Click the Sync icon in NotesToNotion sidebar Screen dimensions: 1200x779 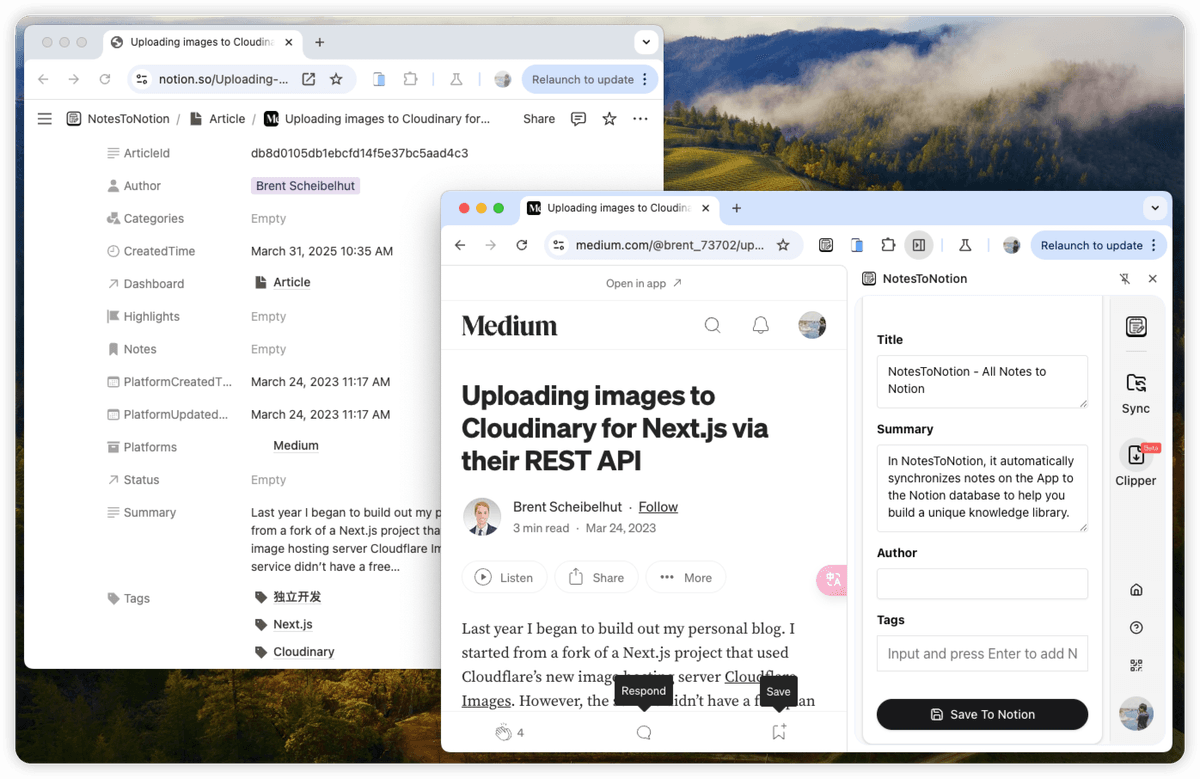(1135, 384)
